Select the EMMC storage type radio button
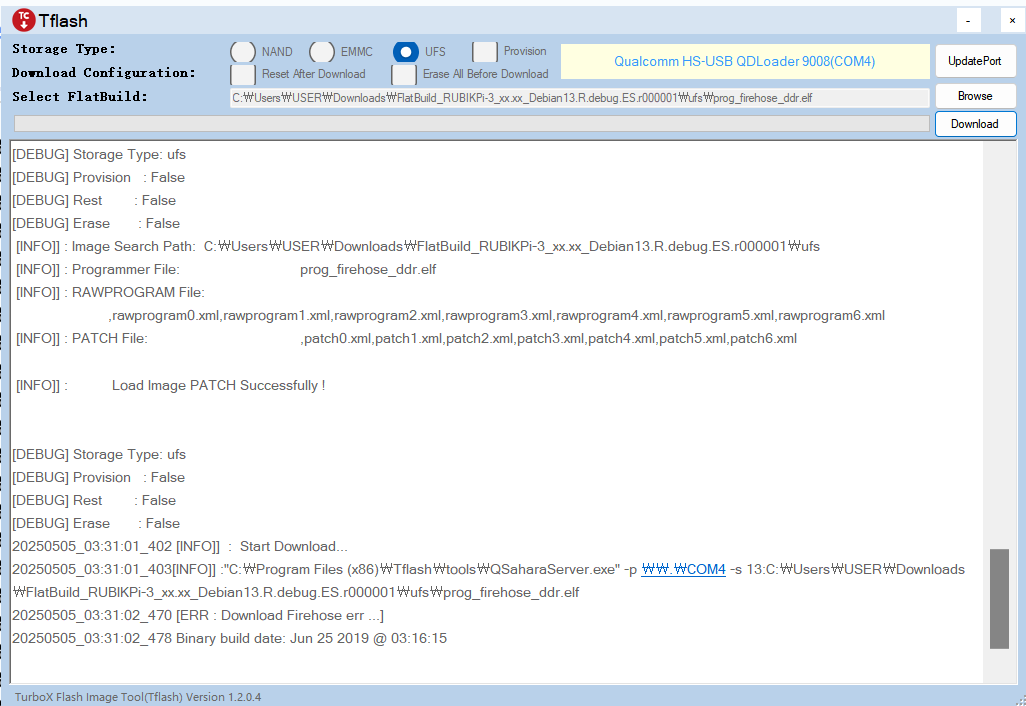 [x=321, y=51]
